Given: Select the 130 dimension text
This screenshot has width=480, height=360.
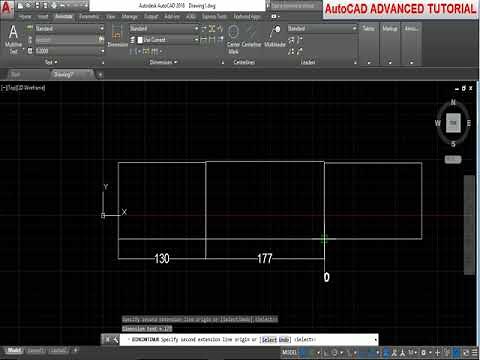Looking at the screenshot, I should point(162,258).
